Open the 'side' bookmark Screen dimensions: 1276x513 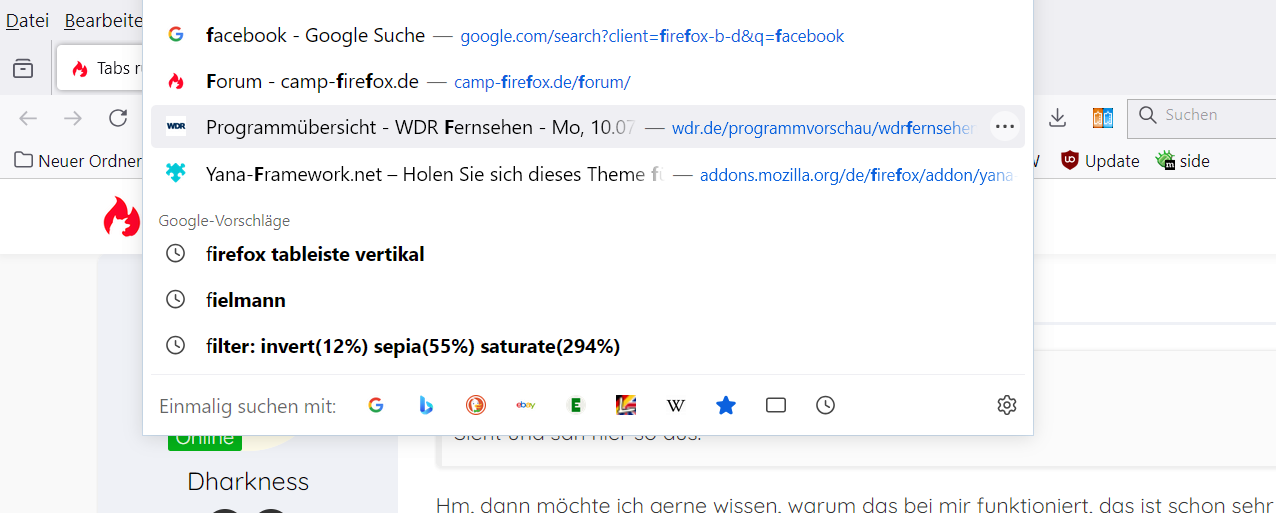click(1183, 160)
